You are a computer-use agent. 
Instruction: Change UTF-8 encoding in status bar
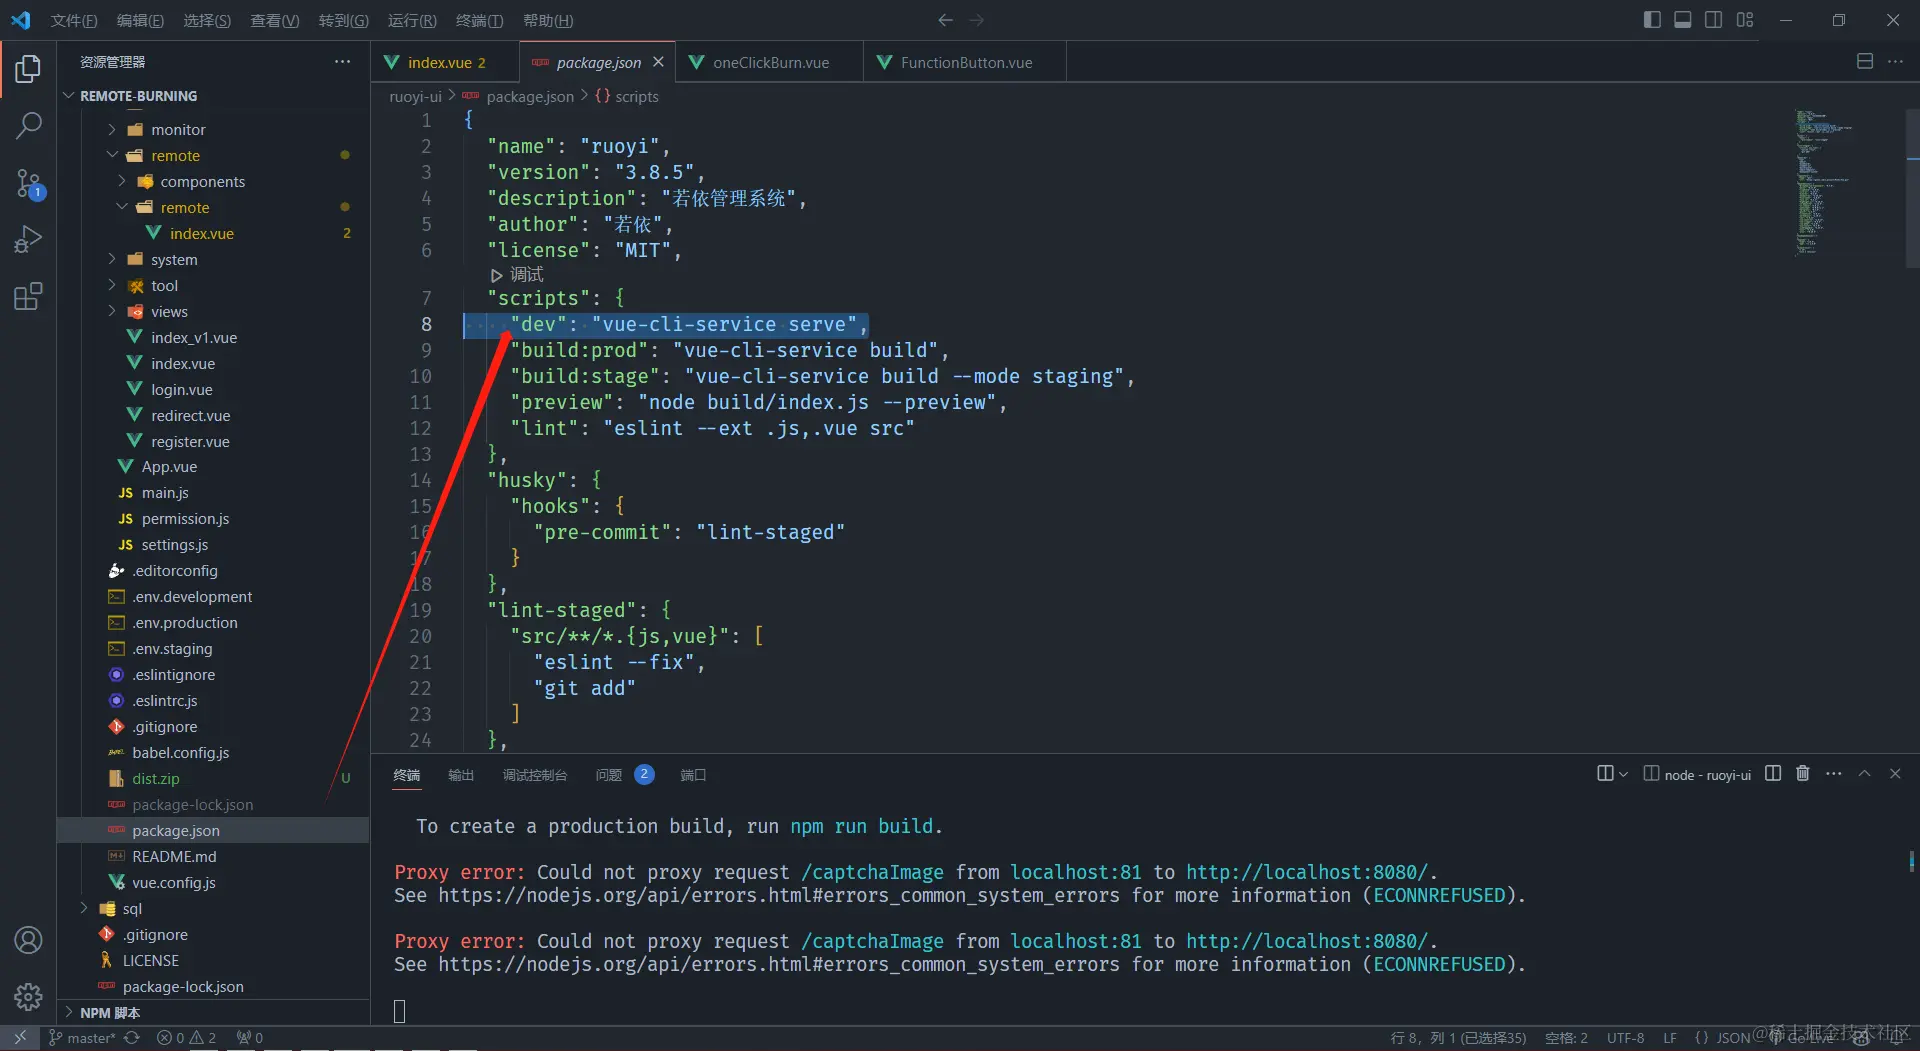point(1625,1038)
